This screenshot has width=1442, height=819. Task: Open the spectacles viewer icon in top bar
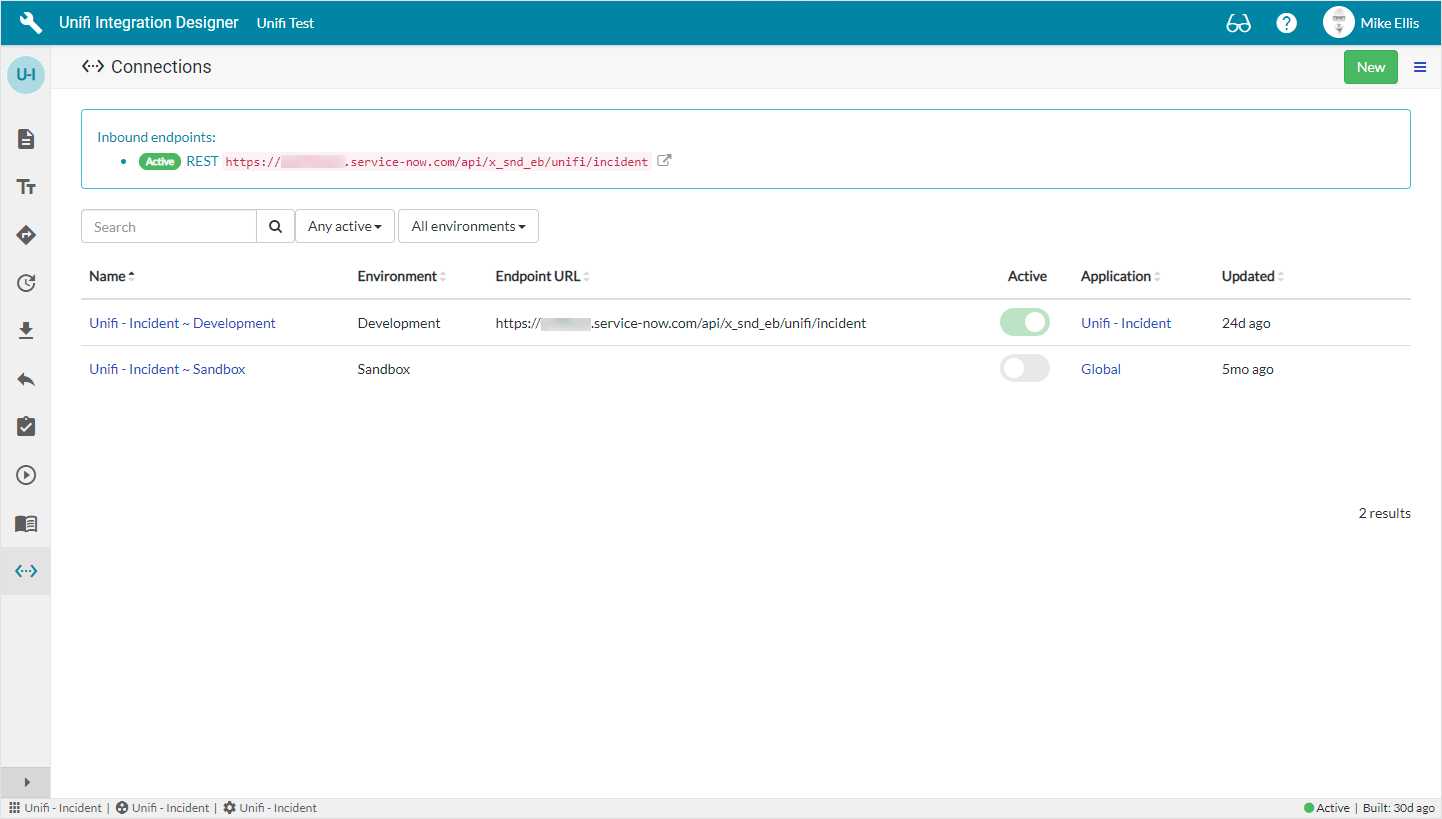(x=1238, y=22)
